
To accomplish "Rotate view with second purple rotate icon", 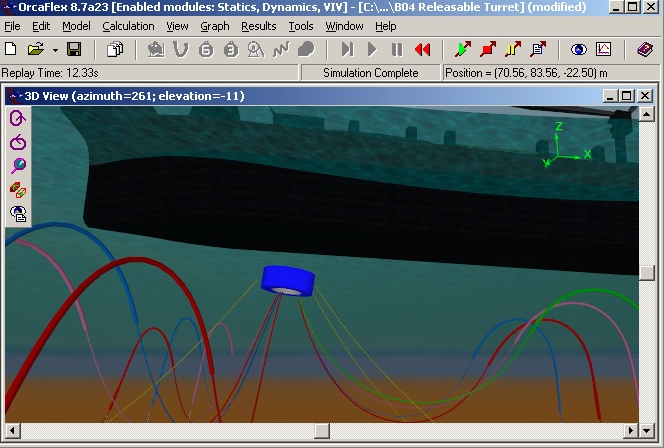I will [x=18, y=143].
